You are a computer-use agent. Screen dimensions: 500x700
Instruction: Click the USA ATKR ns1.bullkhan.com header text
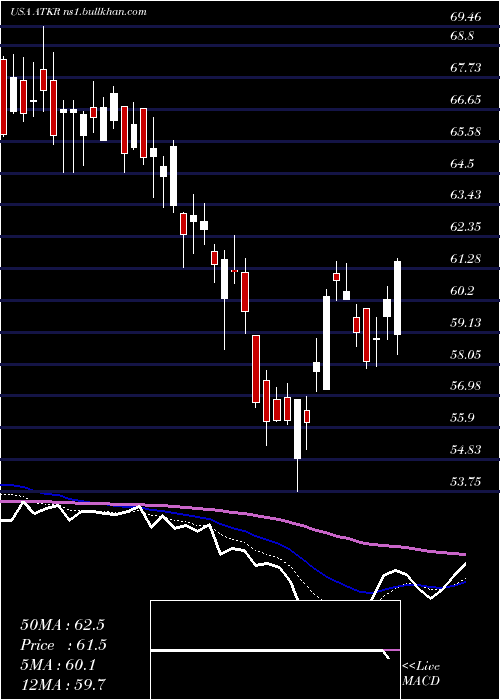coord(79,12)
